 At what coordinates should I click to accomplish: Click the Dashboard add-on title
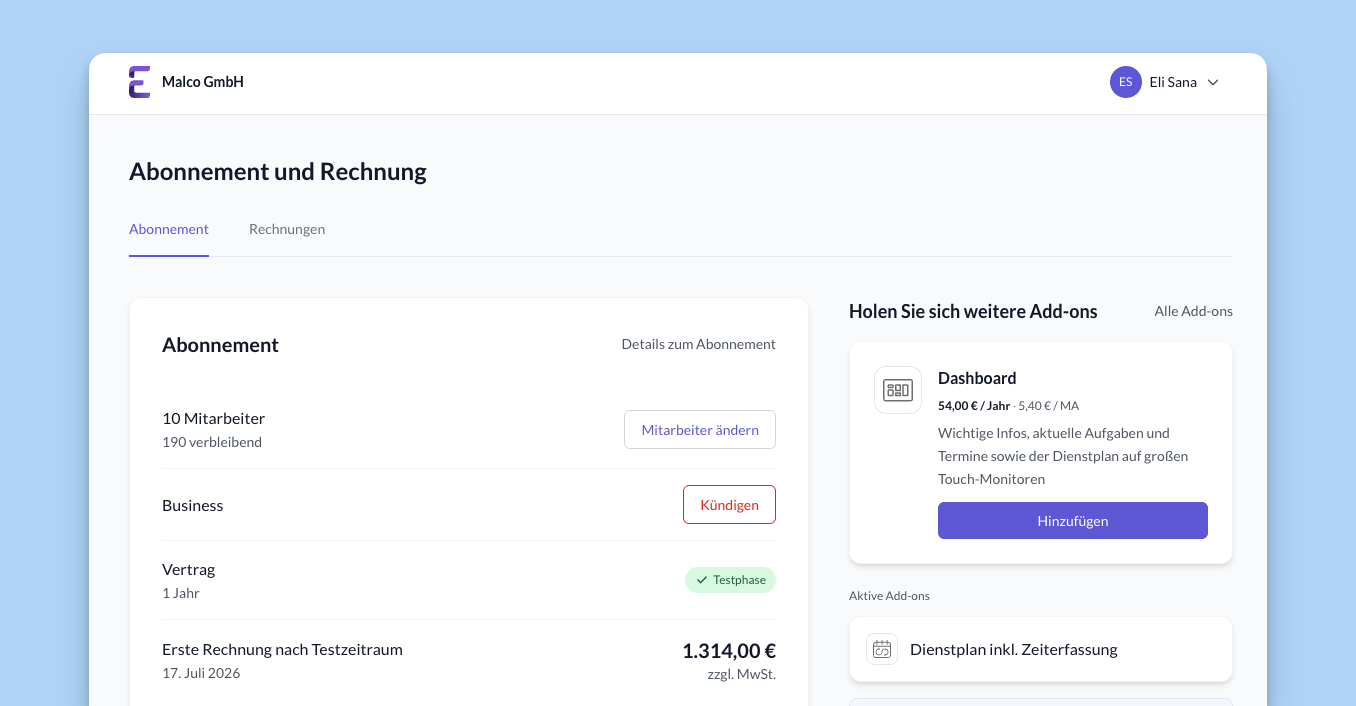pos(977,378)
